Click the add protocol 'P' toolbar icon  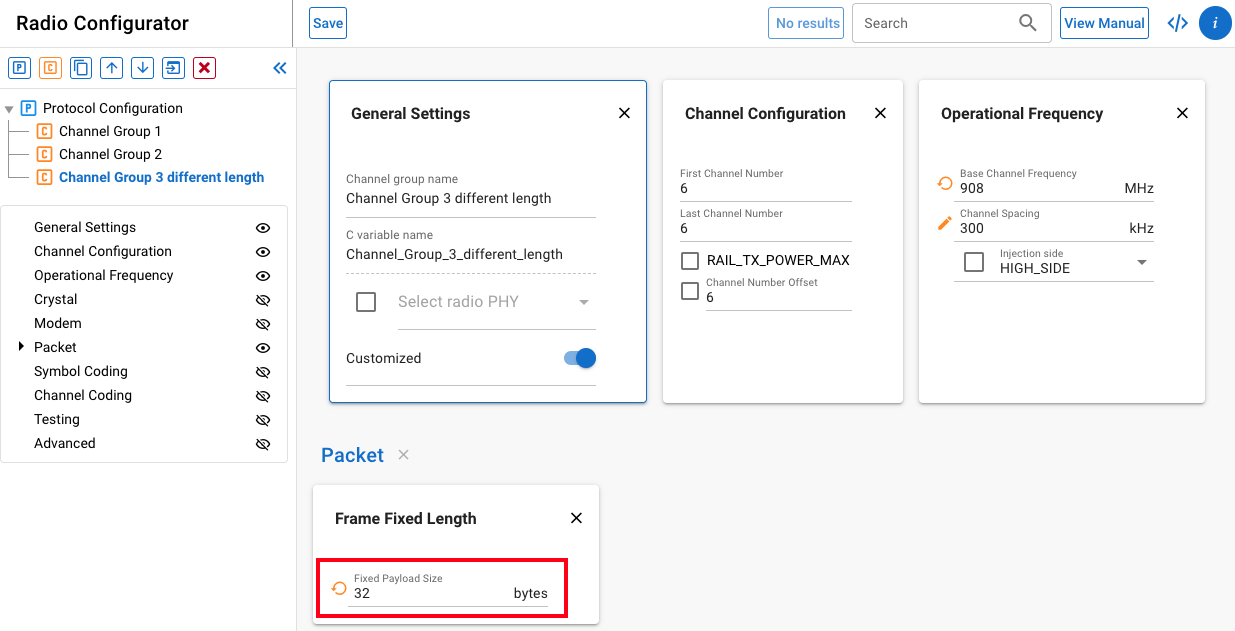(19, 68)
